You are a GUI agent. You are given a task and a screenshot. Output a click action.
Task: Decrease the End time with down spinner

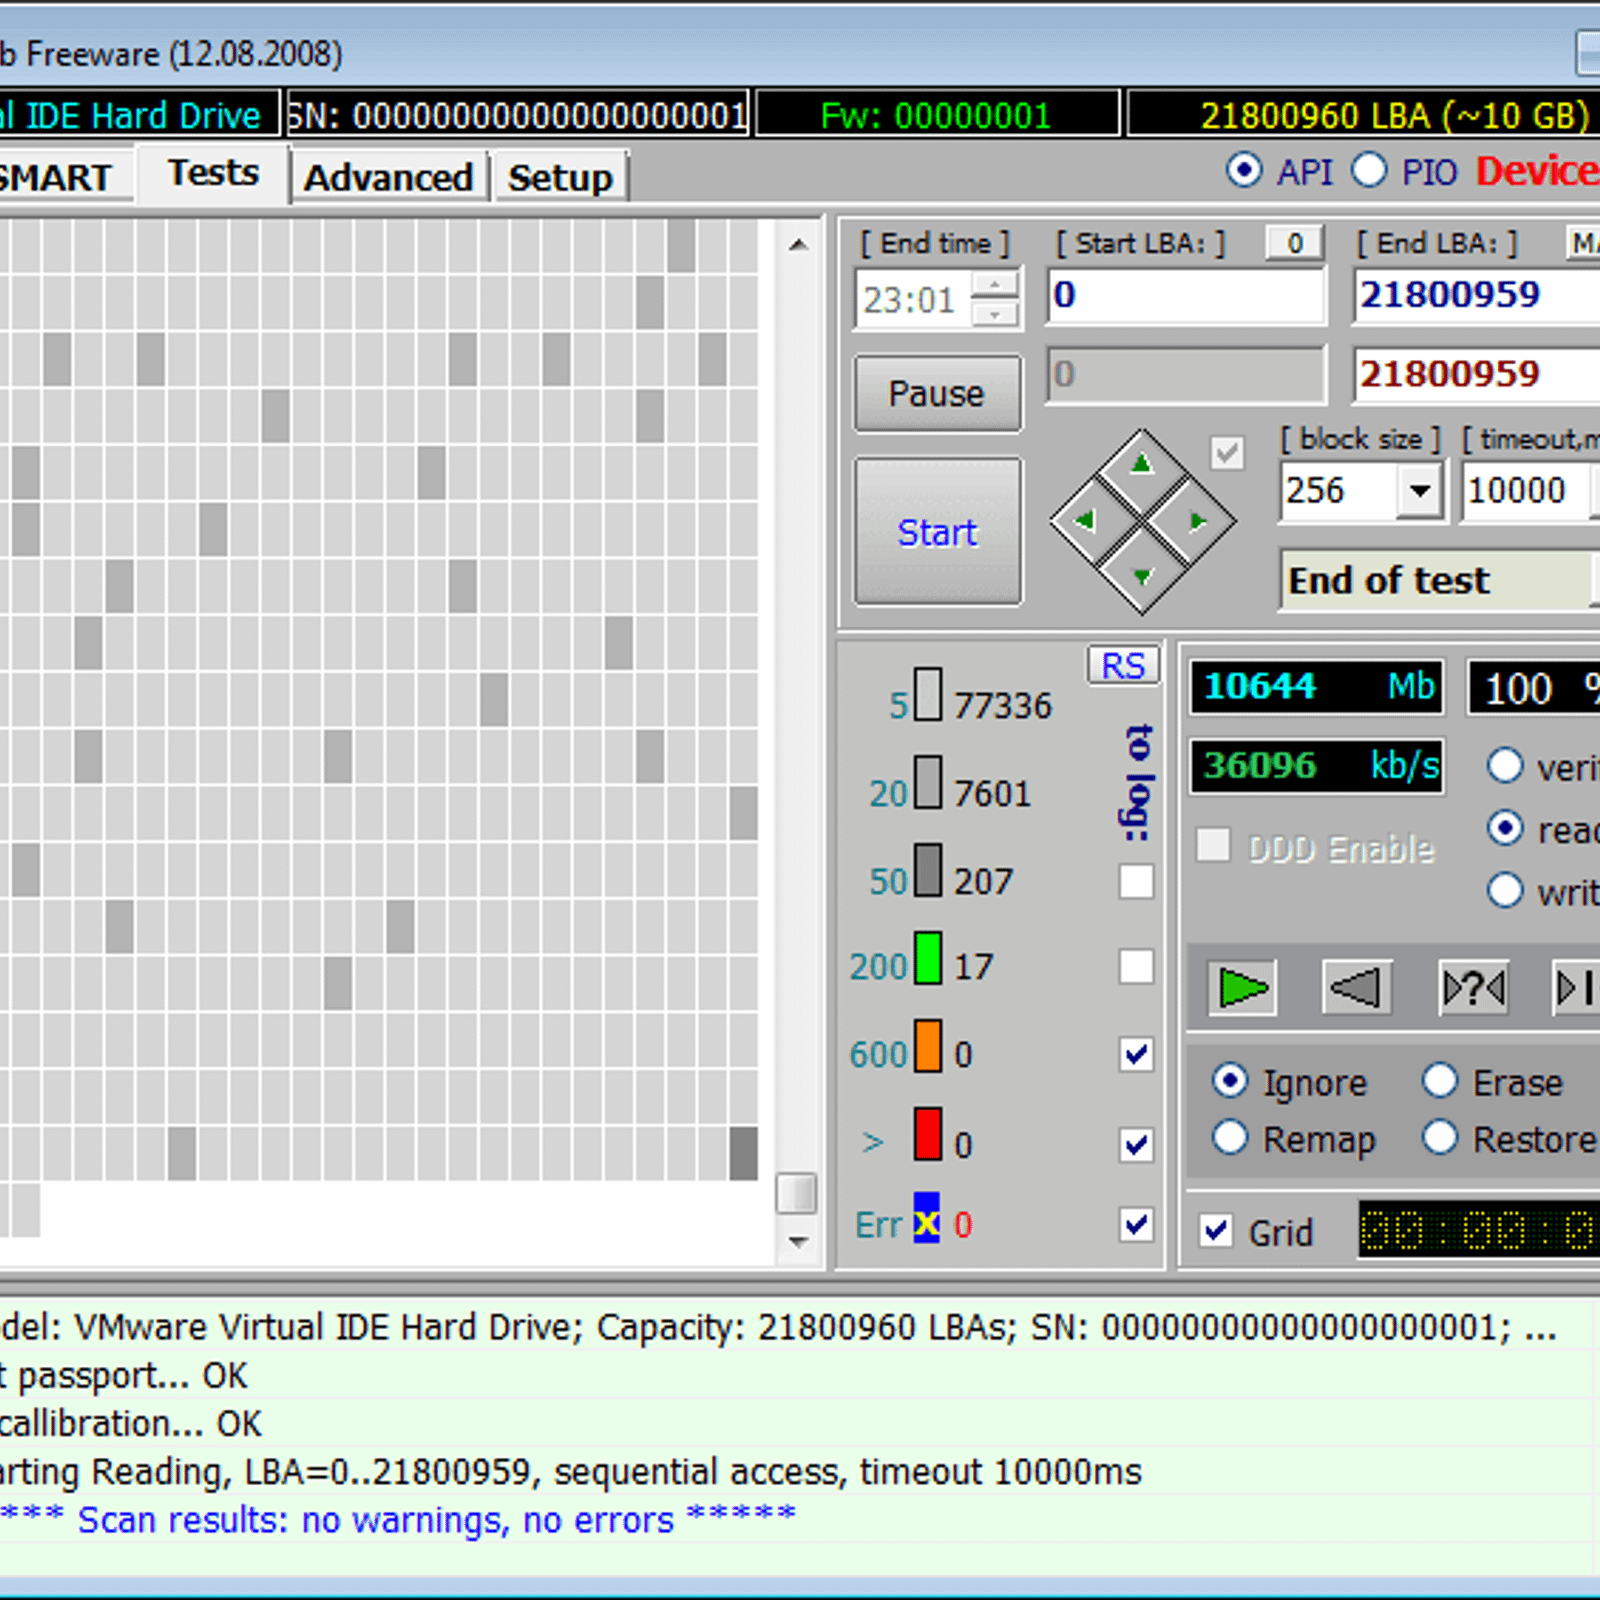[x=994, y=314]
